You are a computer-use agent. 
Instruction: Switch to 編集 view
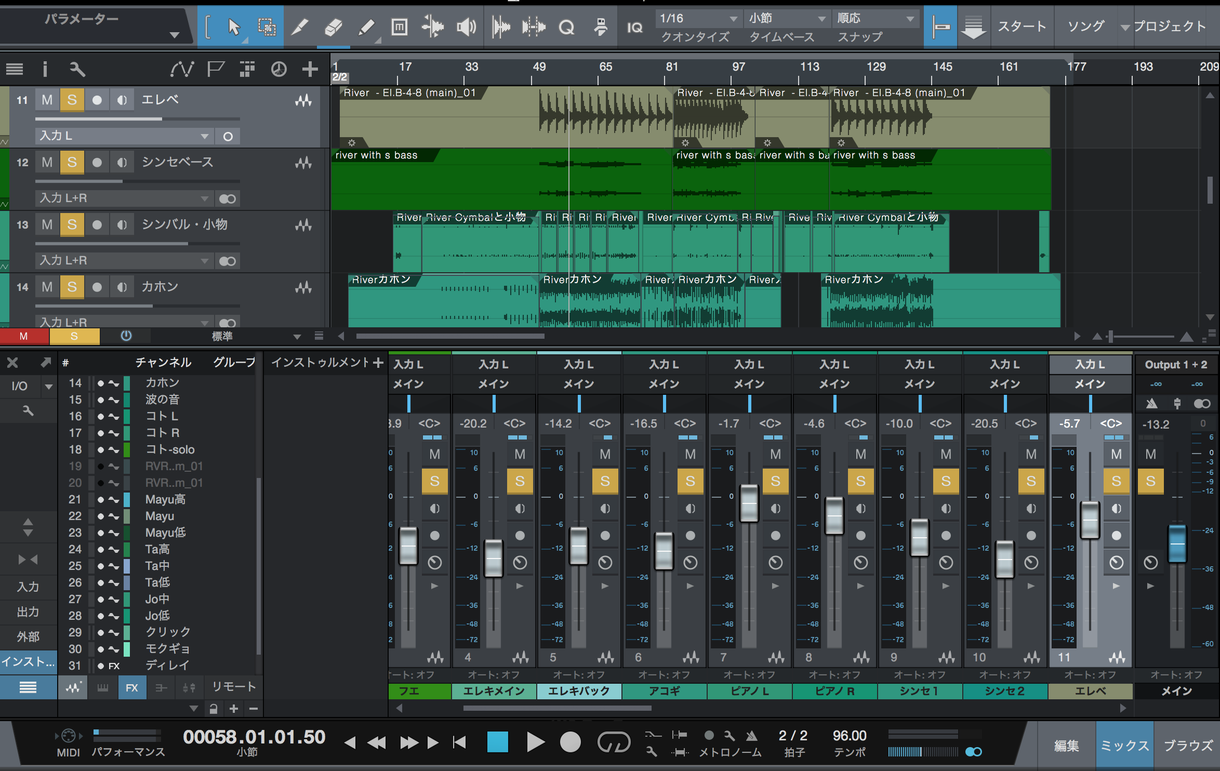point(1066,745)
